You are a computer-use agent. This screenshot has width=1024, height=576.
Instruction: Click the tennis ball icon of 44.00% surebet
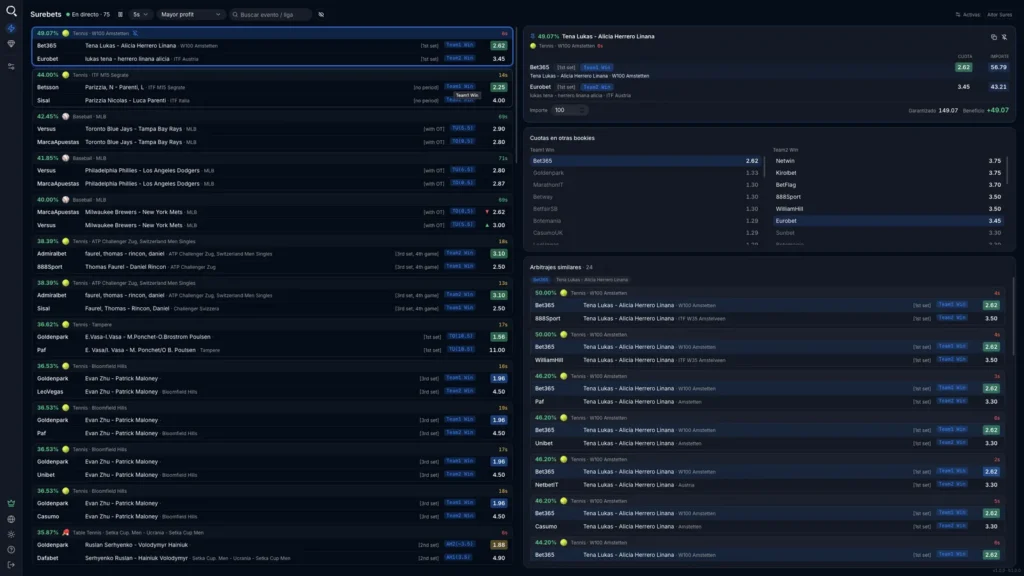tap(65, 75)
